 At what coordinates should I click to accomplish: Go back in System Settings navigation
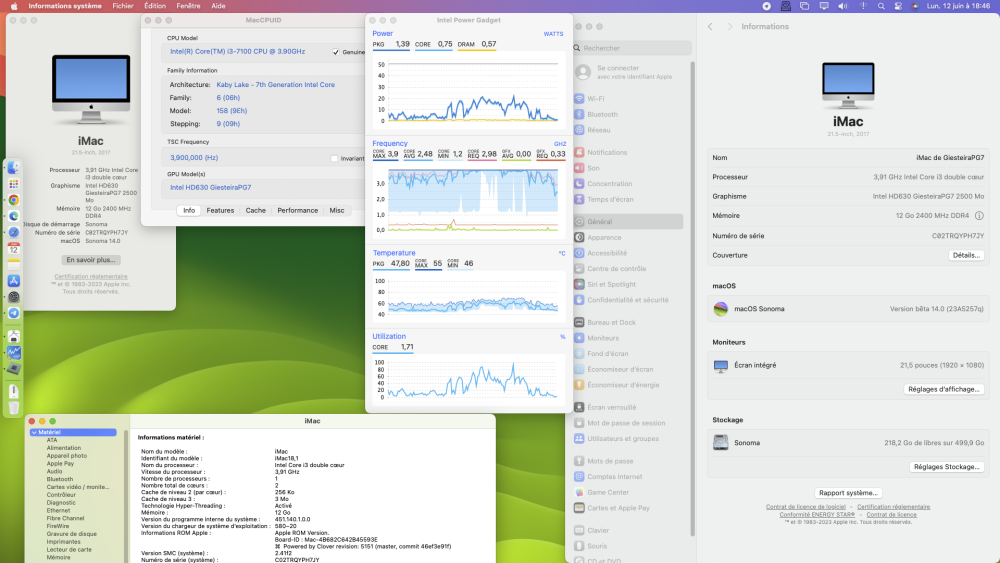coord(710,26)
